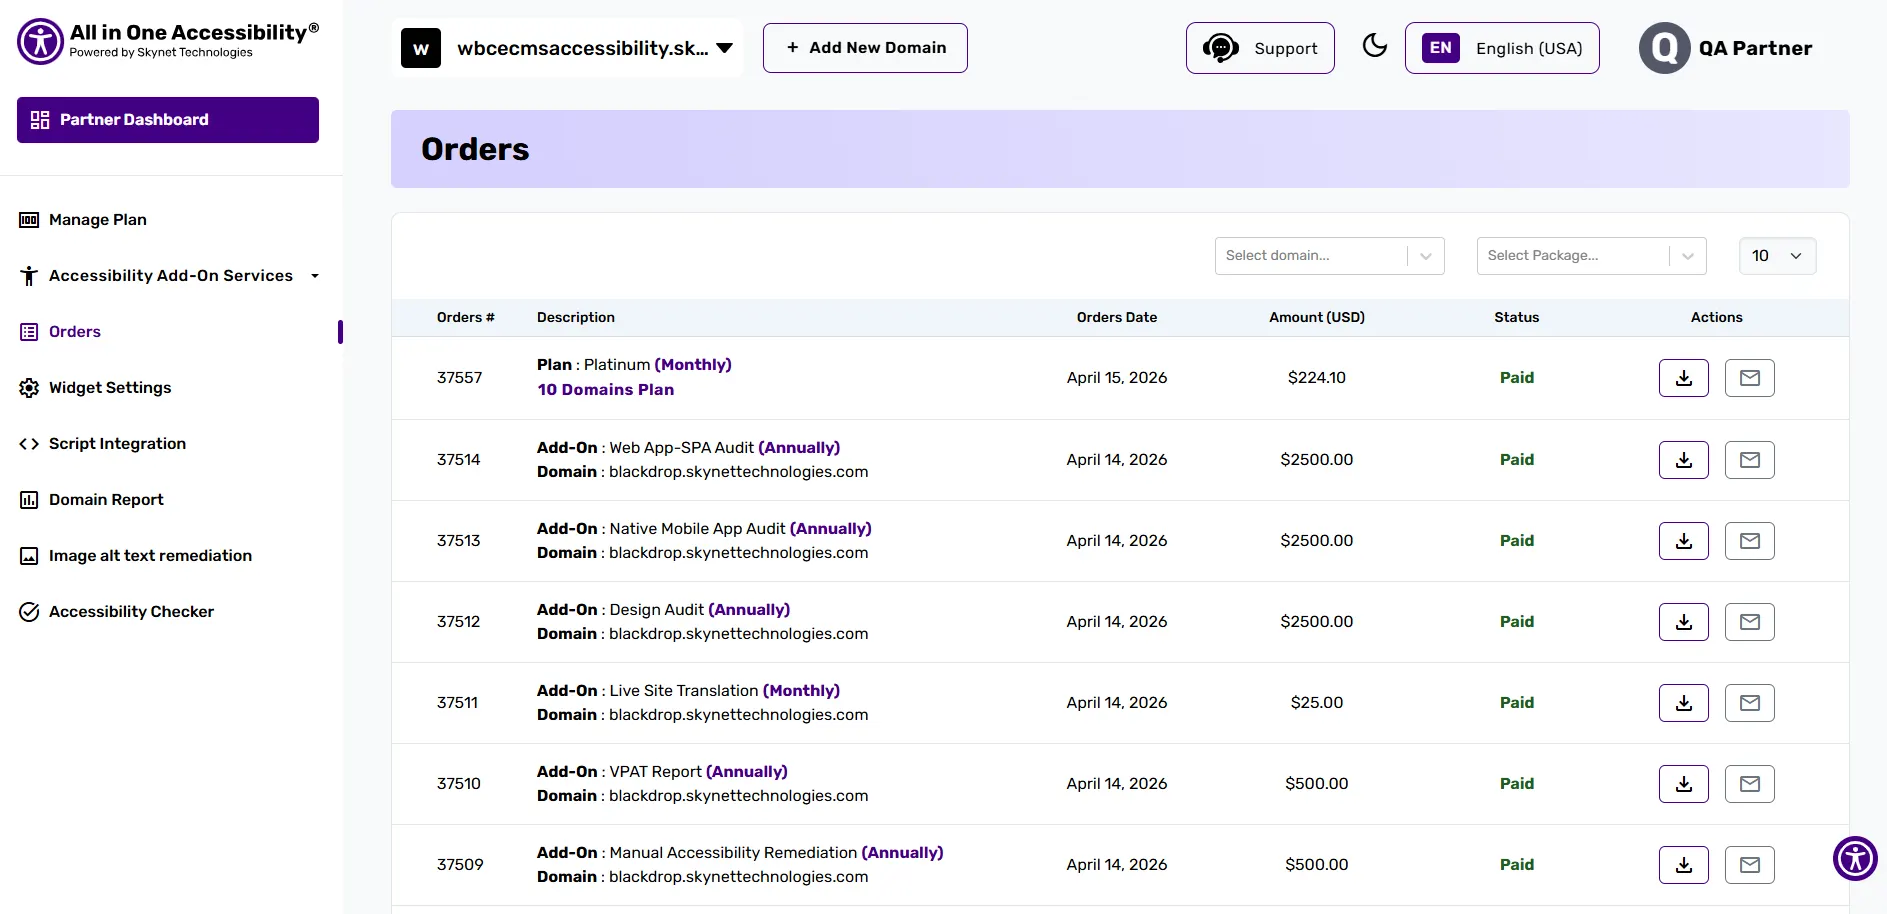Click April 15, 2026 date
The height and width of the screenshot is (914, 1887).
[x=1117, y=378]
